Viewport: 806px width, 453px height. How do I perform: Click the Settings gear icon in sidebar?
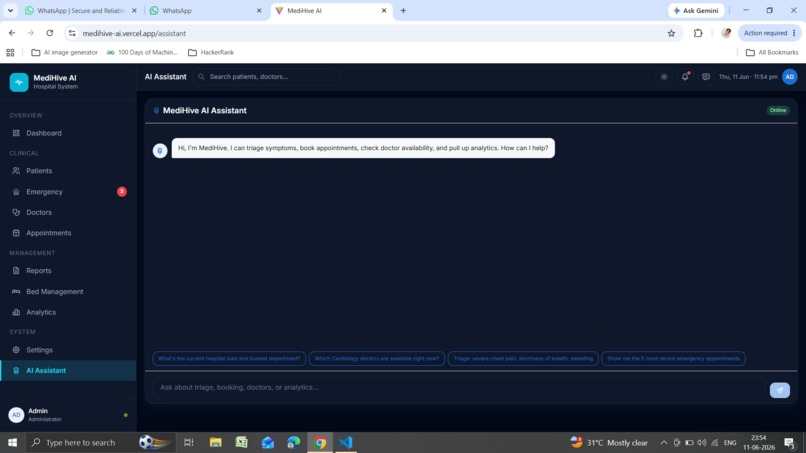click(16, 350)
